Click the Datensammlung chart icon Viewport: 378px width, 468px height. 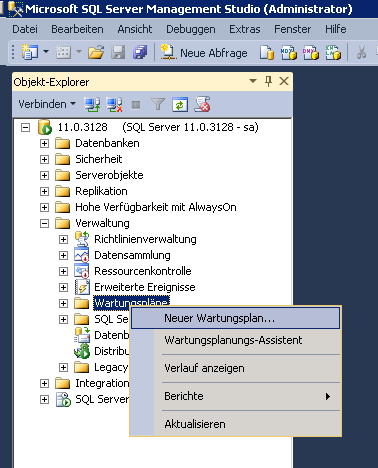[82, 255]
